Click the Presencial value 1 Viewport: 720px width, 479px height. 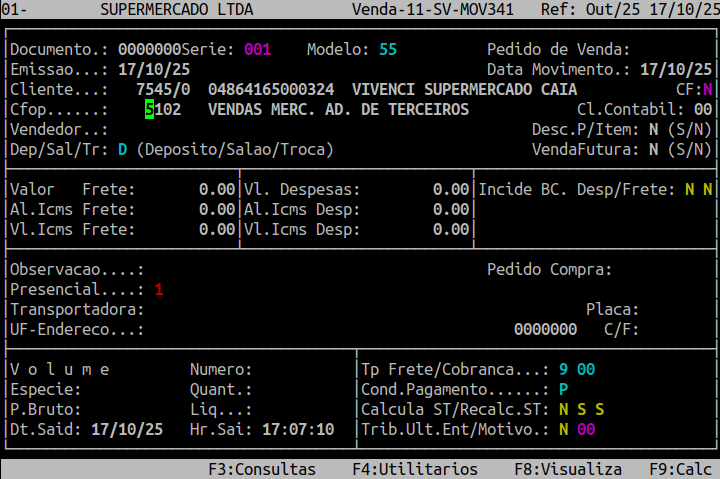(158, 289)
